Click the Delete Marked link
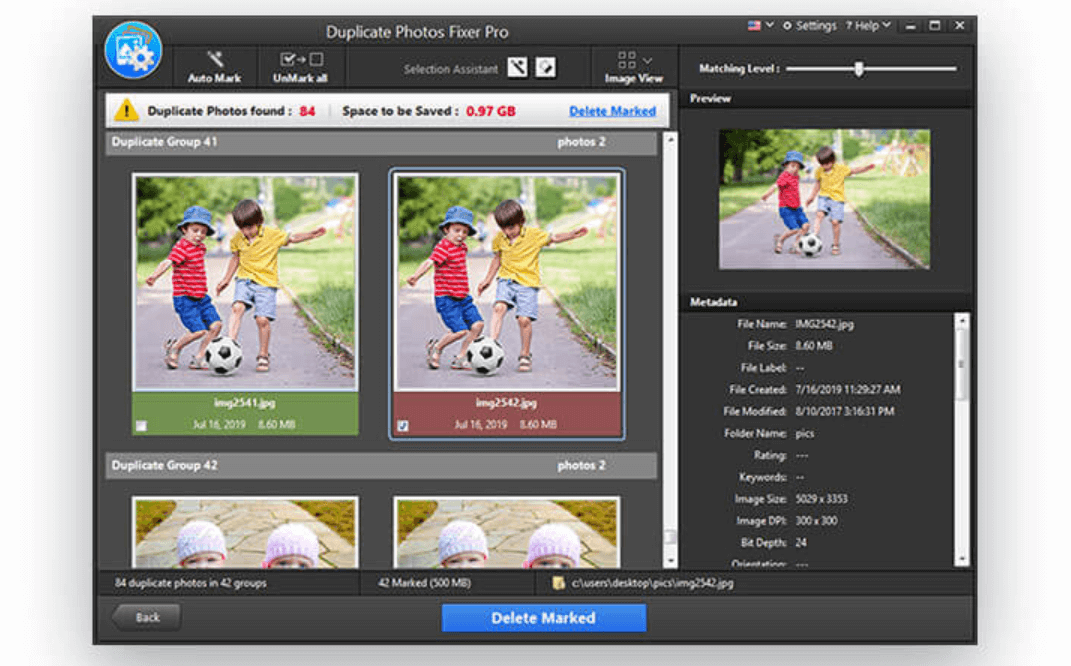Screen dimensions: 1071x666 tap(612, 111)
